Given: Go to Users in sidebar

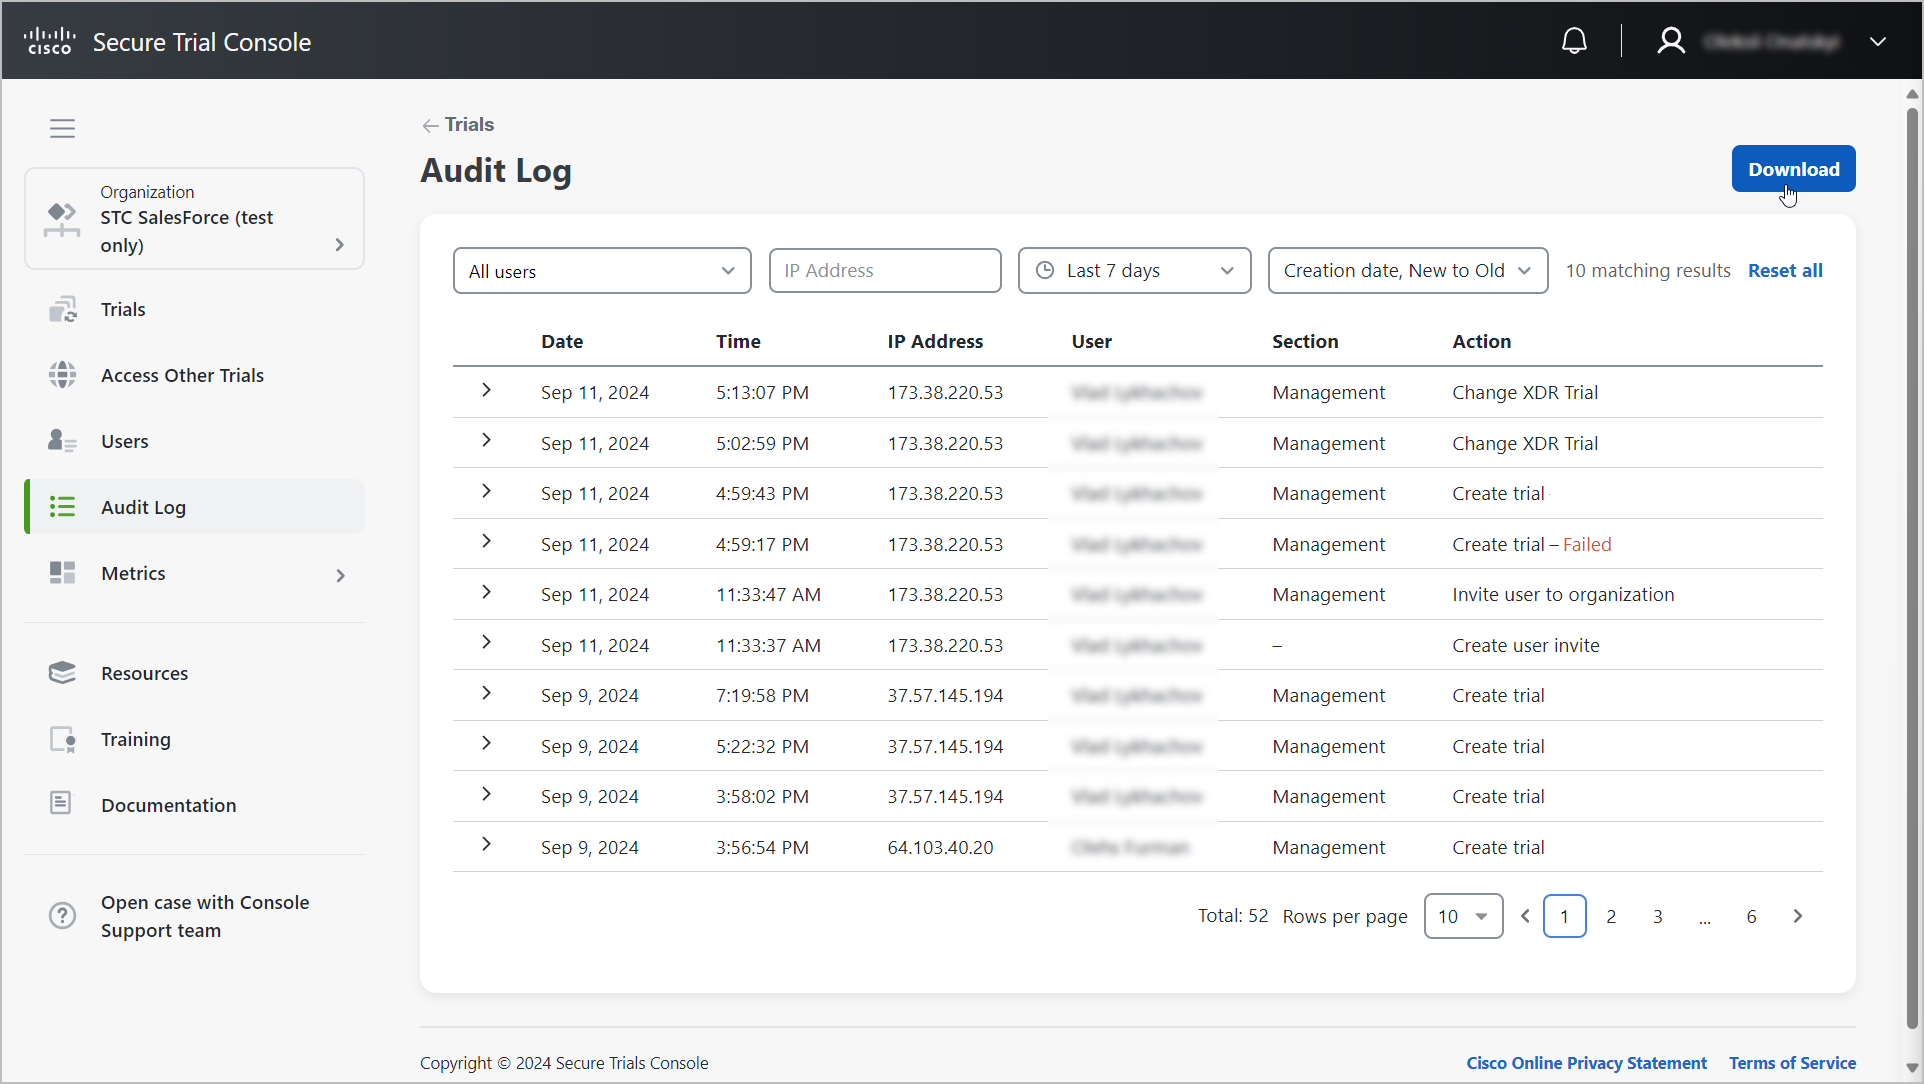Looking at the screenshot, I should 125,441.
